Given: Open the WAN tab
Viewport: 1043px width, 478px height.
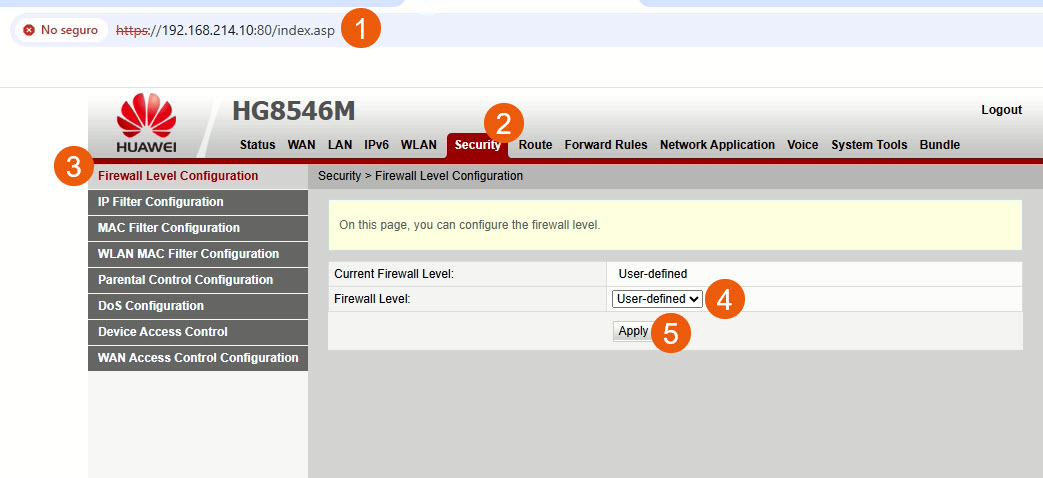Looking at the screenshot, I should pyautogui.click(x=301, y=145).
